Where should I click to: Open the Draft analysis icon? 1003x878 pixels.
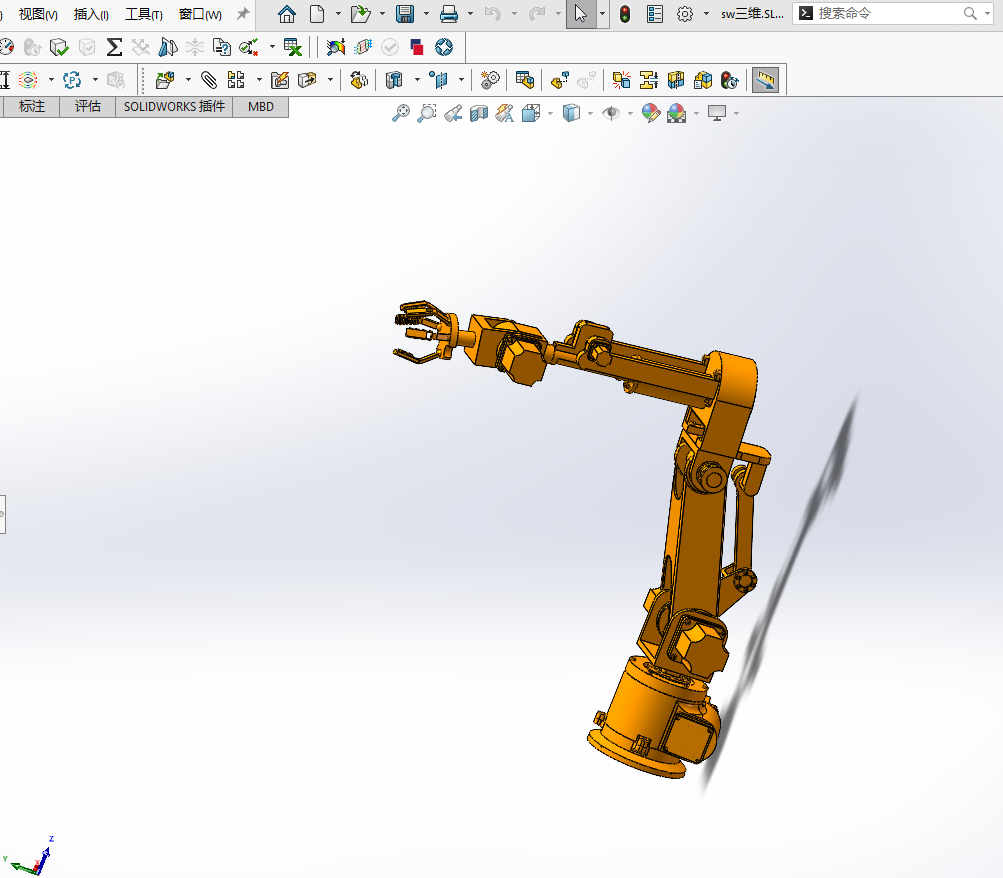tap(168, 47)
